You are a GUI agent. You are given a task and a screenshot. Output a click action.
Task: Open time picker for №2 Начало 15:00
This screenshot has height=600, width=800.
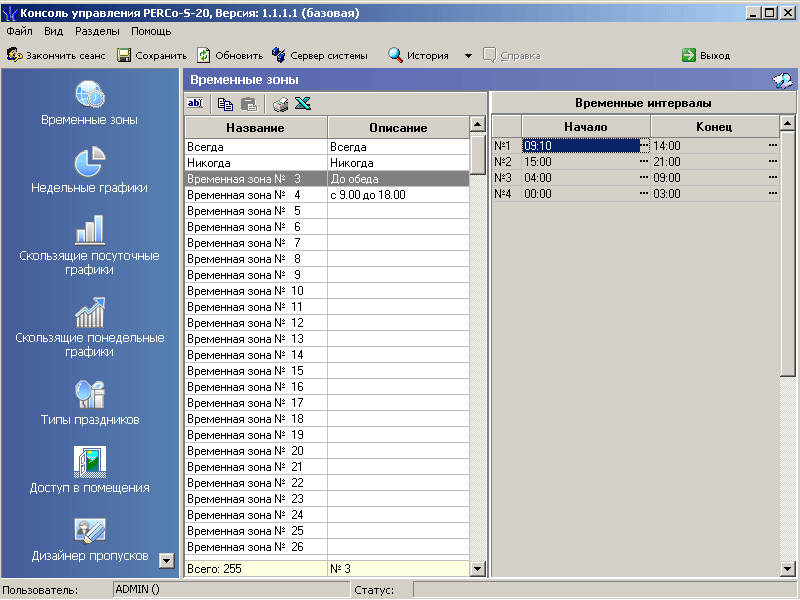click(644, 162)
